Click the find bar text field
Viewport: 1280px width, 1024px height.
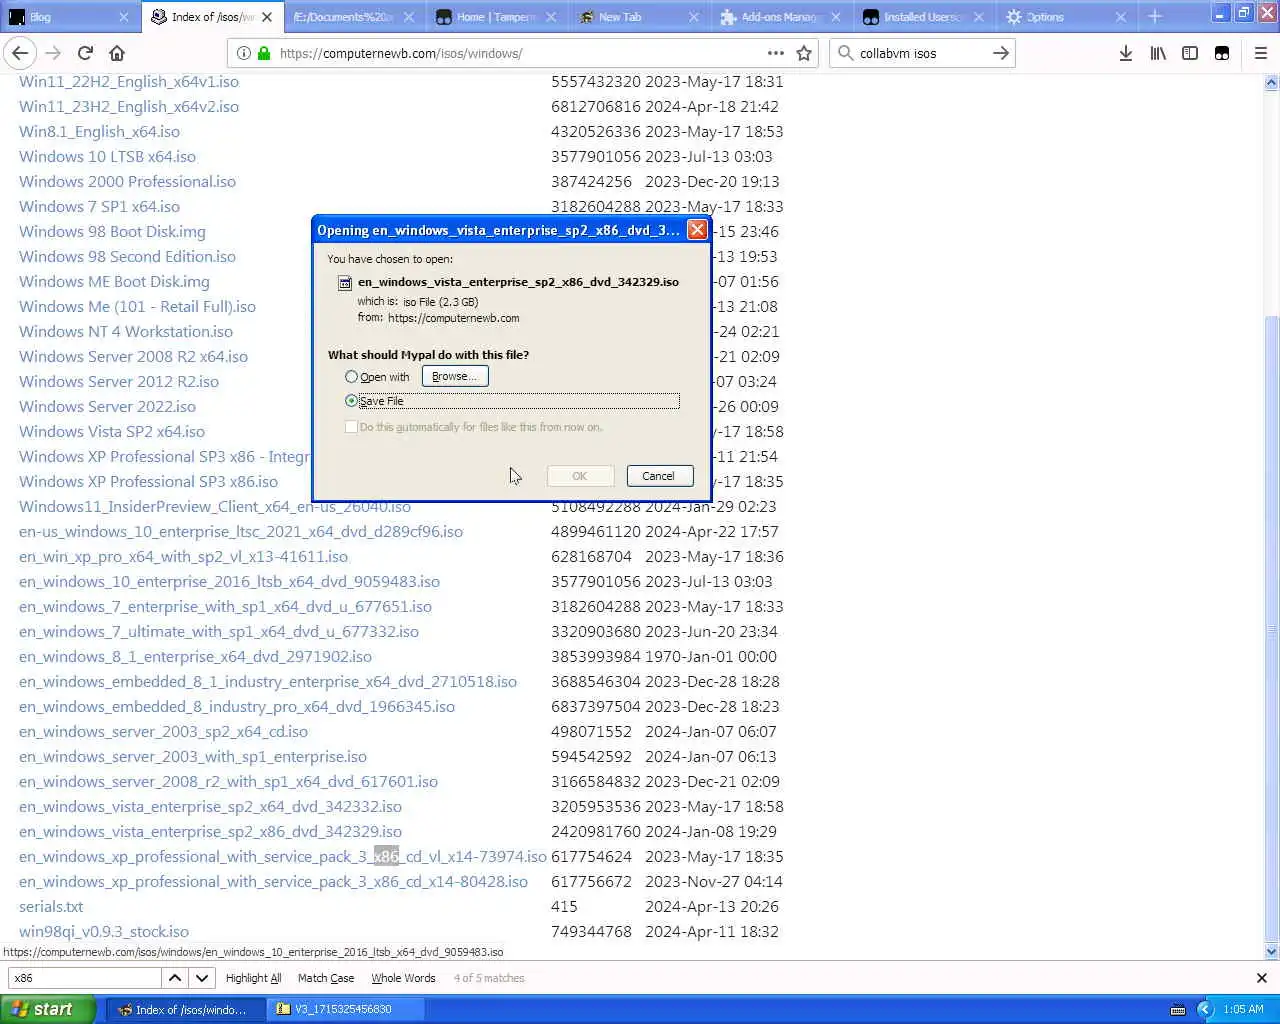[x=84, y=978]
